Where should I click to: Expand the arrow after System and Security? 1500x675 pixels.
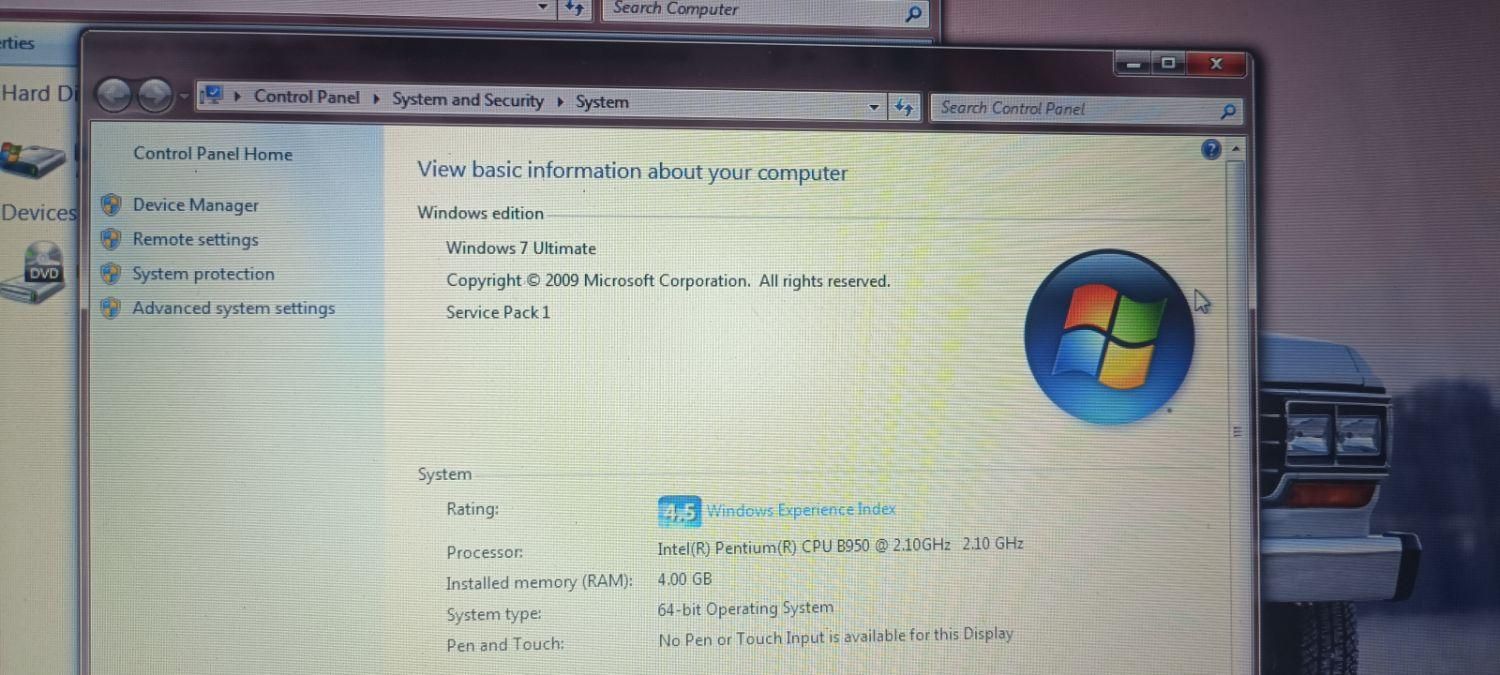(560, 101)
